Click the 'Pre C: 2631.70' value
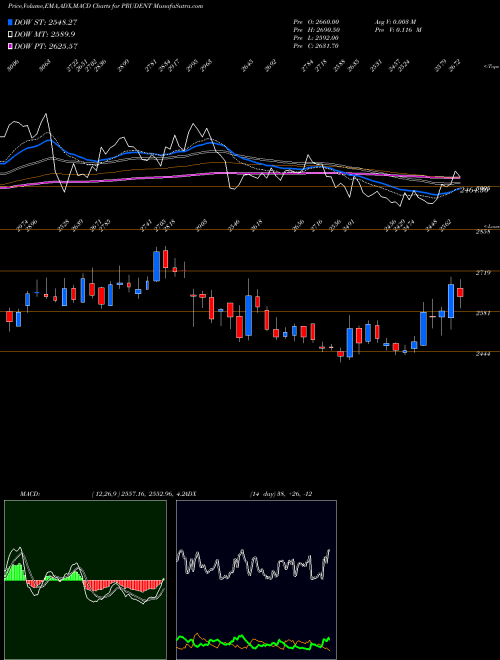 tap(316, 46)
